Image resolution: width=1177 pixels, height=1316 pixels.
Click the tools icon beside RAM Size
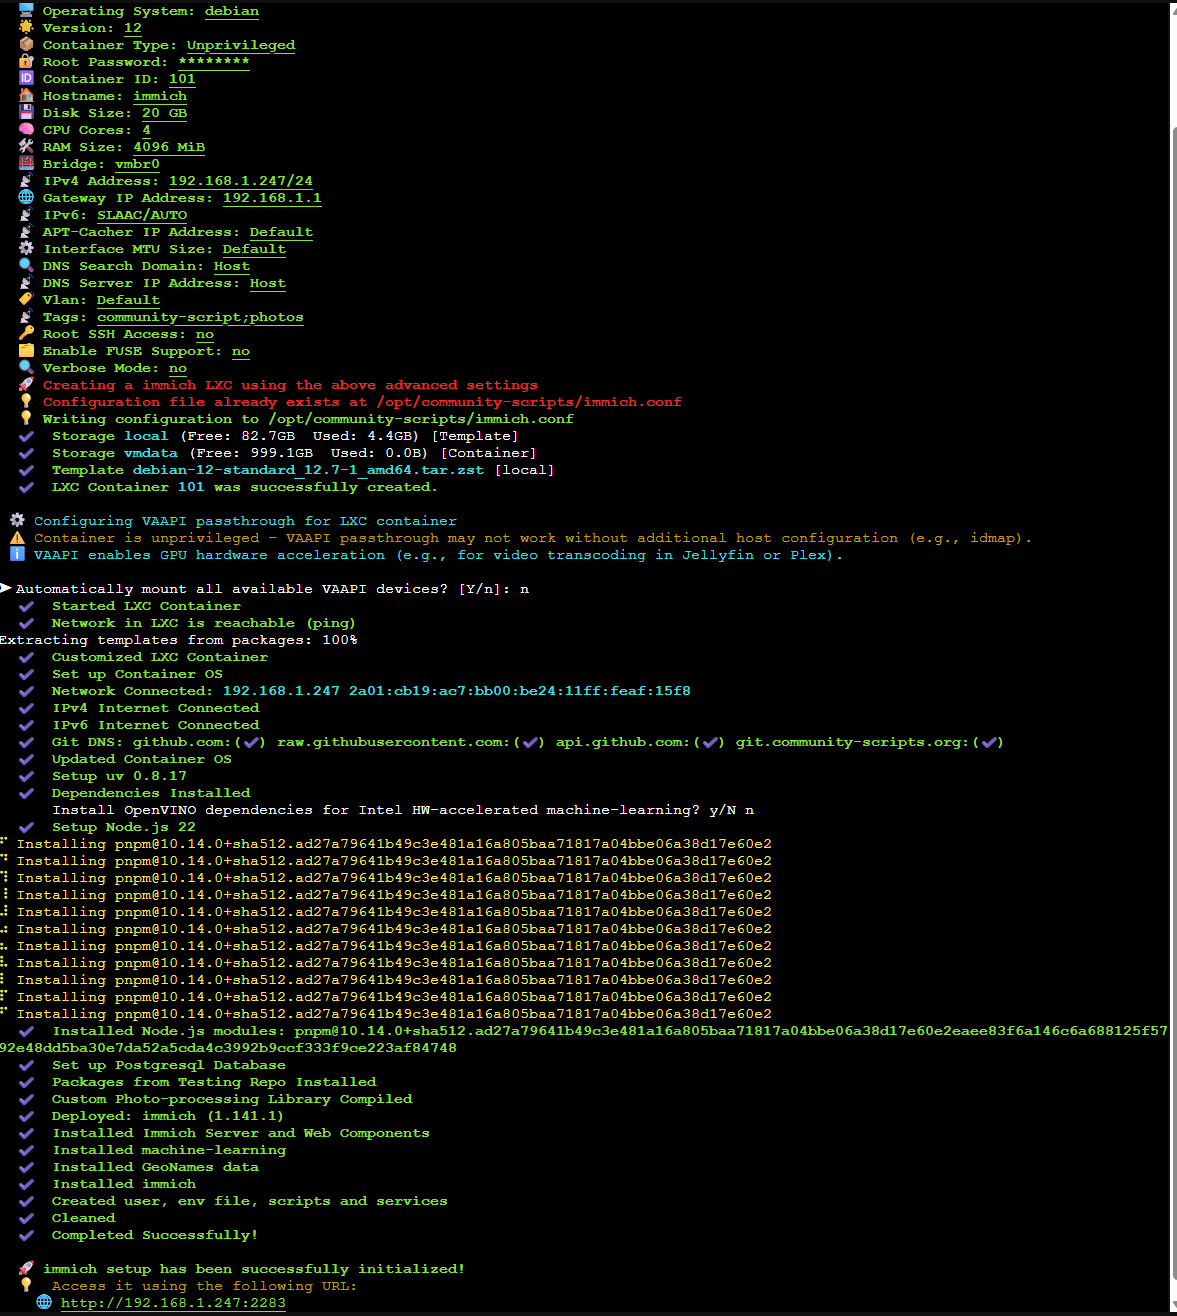26,146
